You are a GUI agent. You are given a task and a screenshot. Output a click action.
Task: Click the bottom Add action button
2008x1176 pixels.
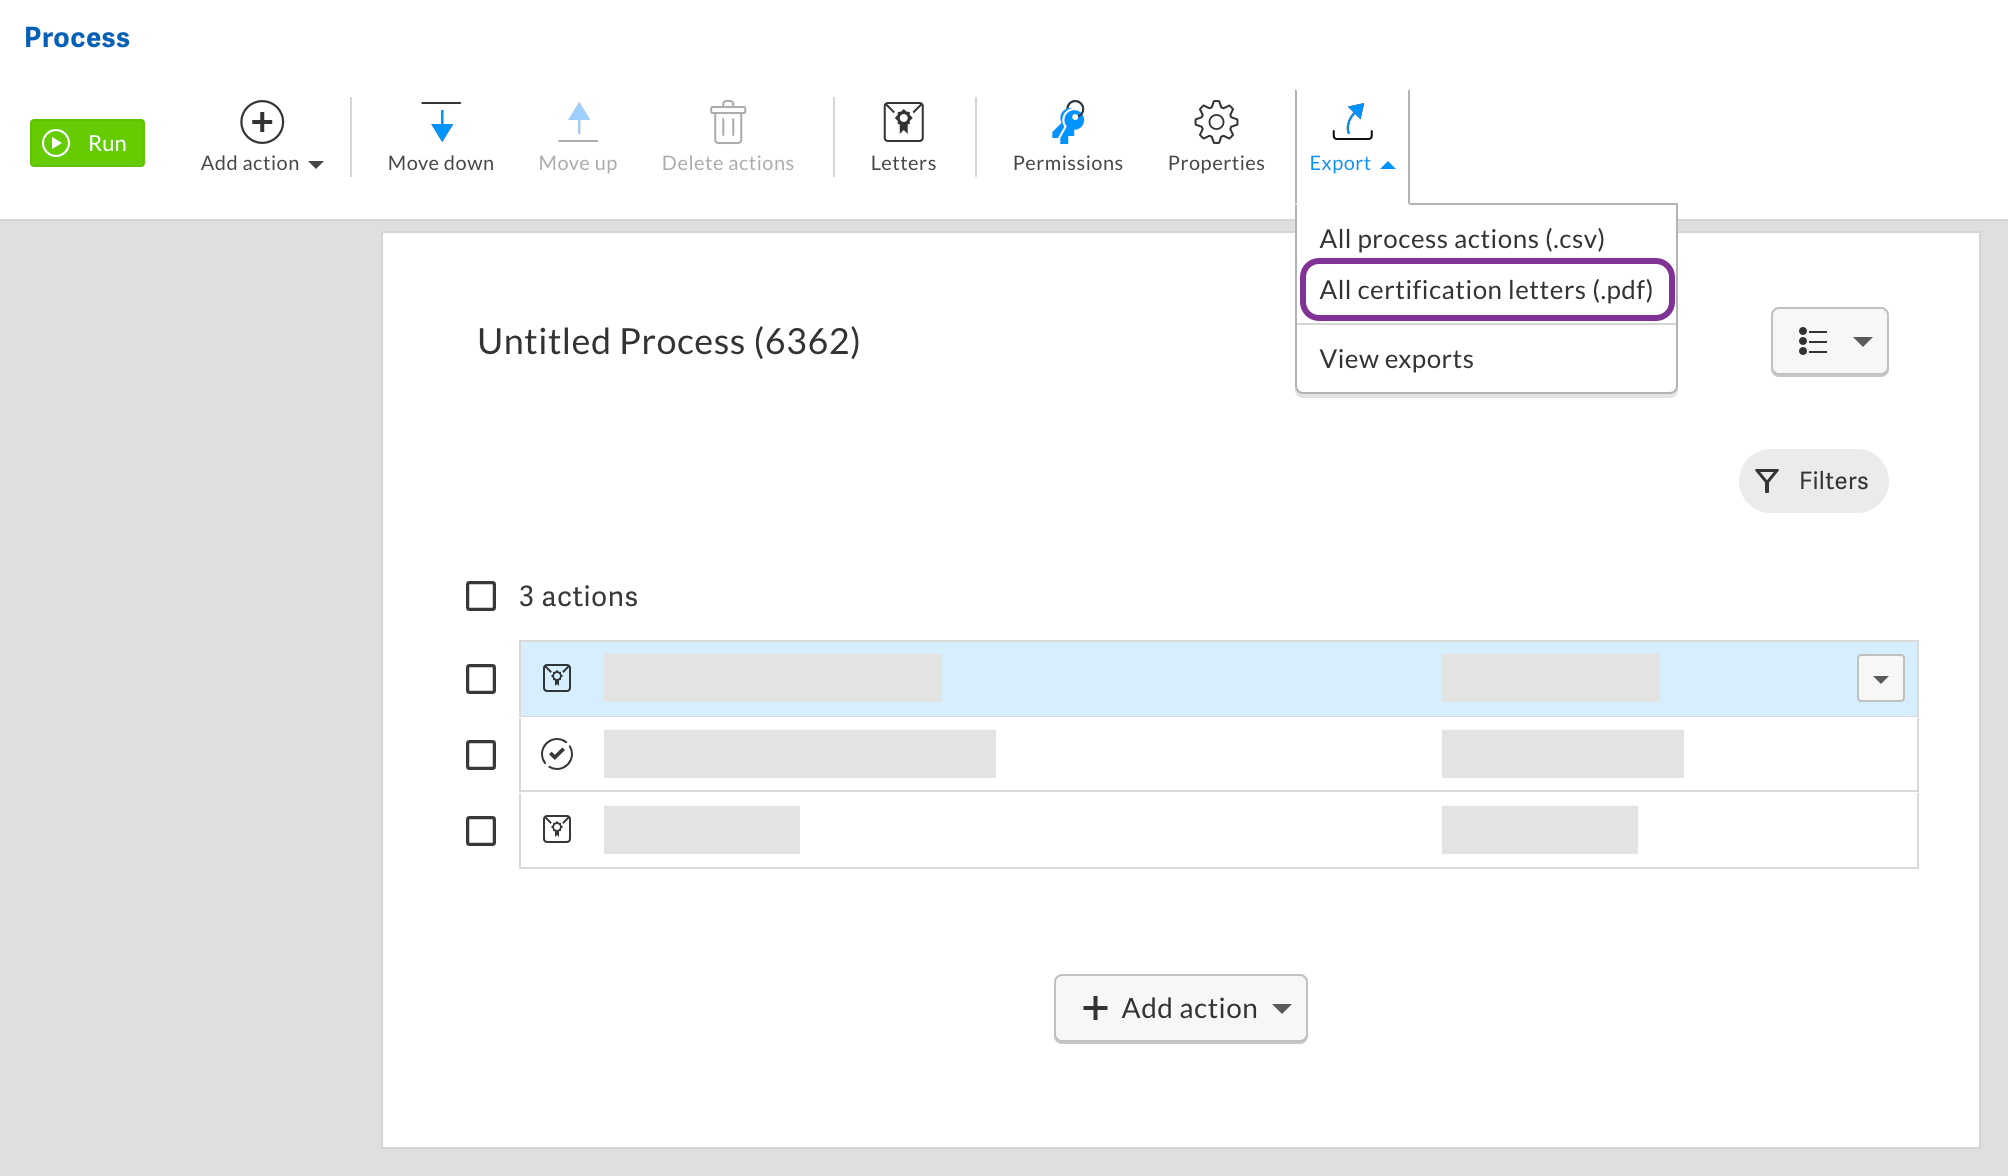1180,1008
